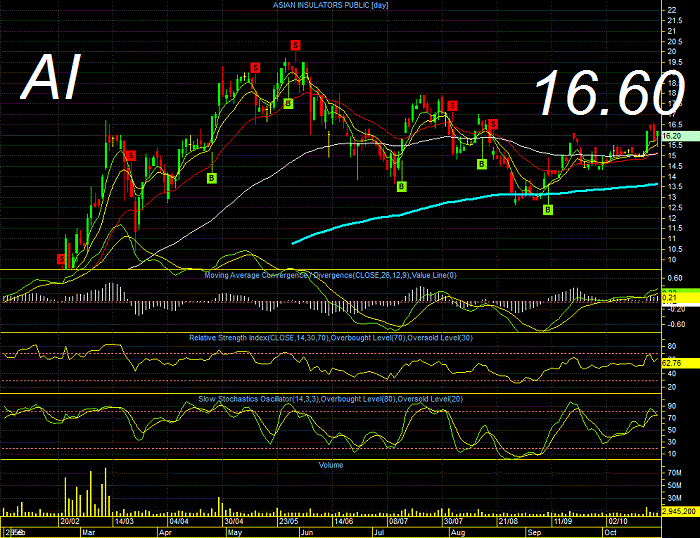
Task: Select the Jul month label
Action: [379, 533]
